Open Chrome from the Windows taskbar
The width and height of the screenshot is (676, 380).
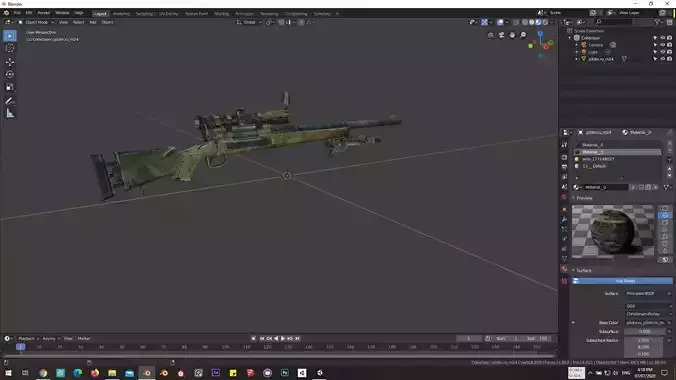pyautogui.click(x=43, y=373)
